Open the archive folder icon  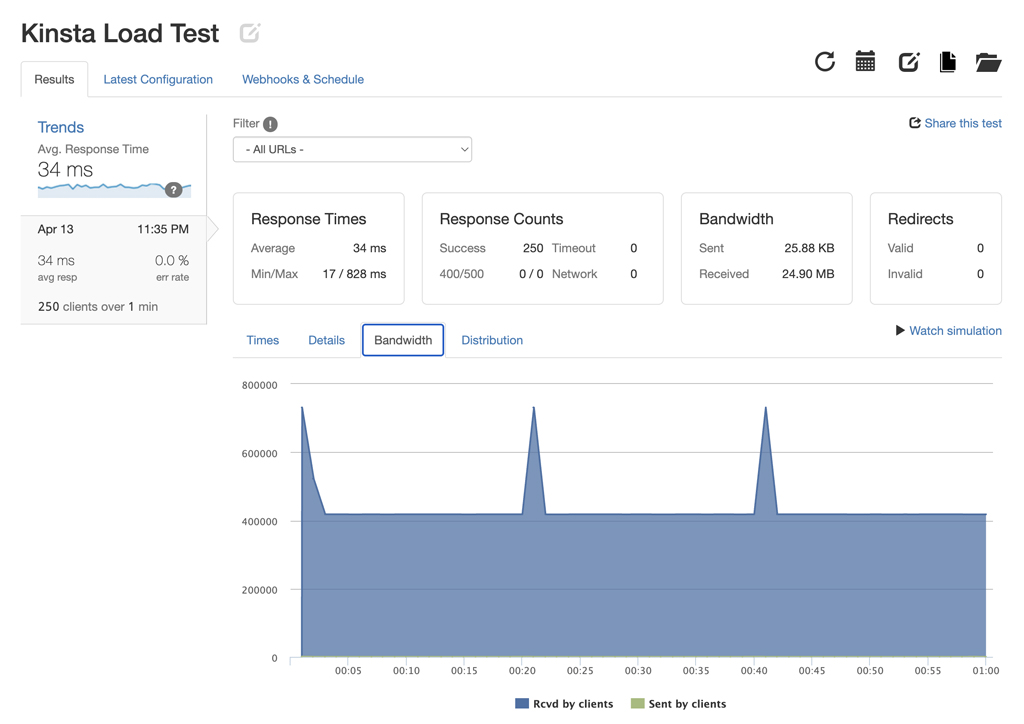pyautogui.click(x=988, y=61)
